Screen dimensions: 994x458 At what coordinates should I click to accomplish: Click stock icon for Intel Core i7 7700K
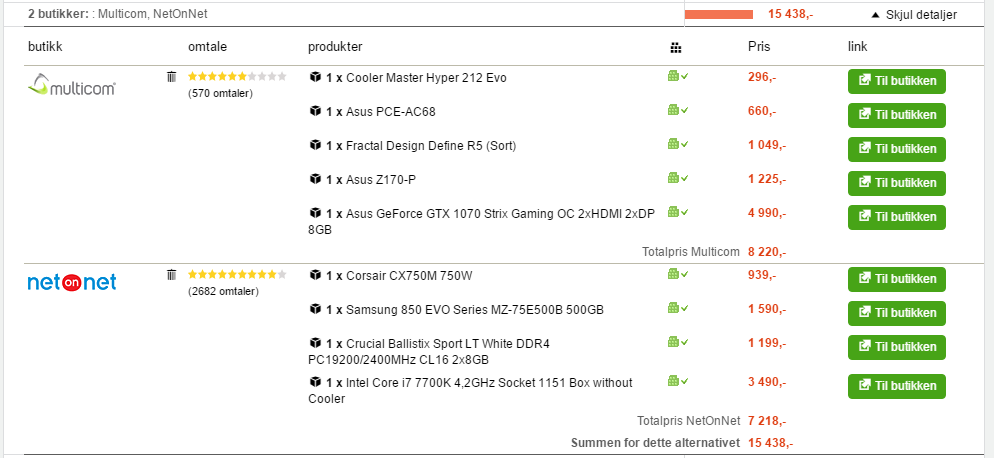[x=678, y=381]
